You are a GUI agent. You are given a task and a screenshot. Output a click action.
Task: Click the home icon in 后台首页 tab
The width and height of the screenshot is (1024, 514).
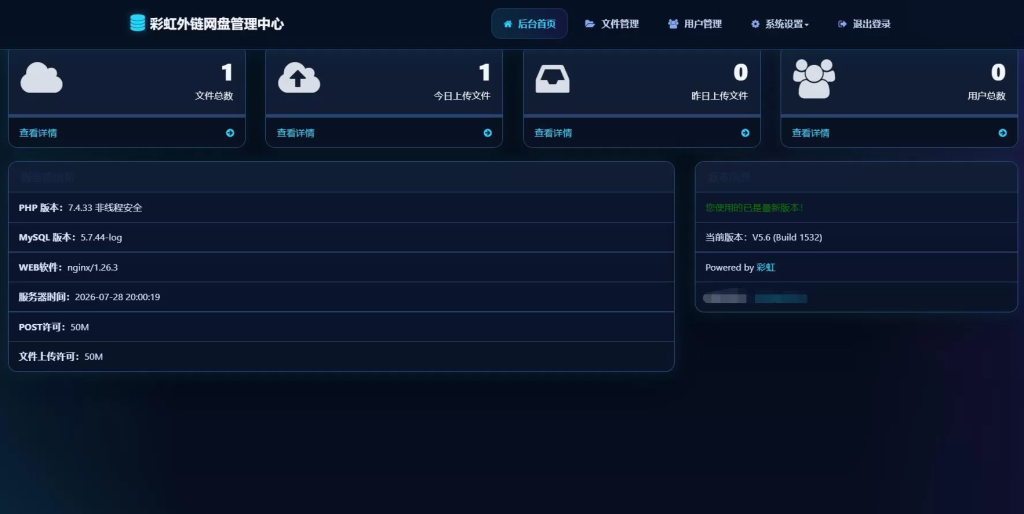click(507, 24)
